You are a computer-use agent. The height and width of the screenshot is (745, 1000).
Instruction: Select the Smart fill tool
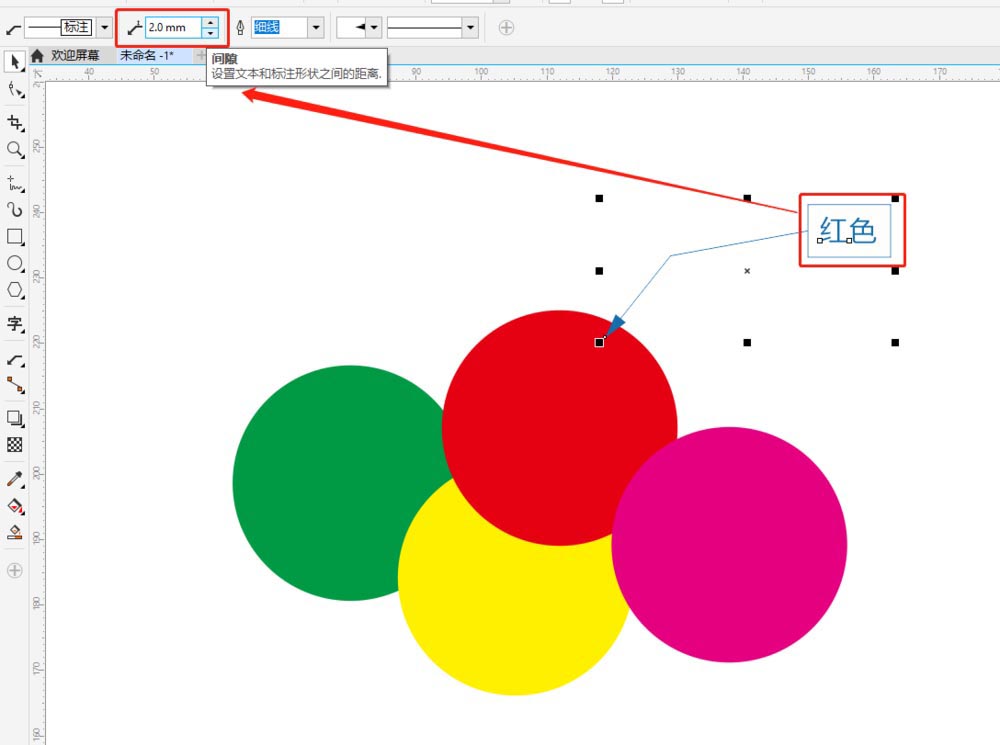pyautogui.click(x=15, y=533)
